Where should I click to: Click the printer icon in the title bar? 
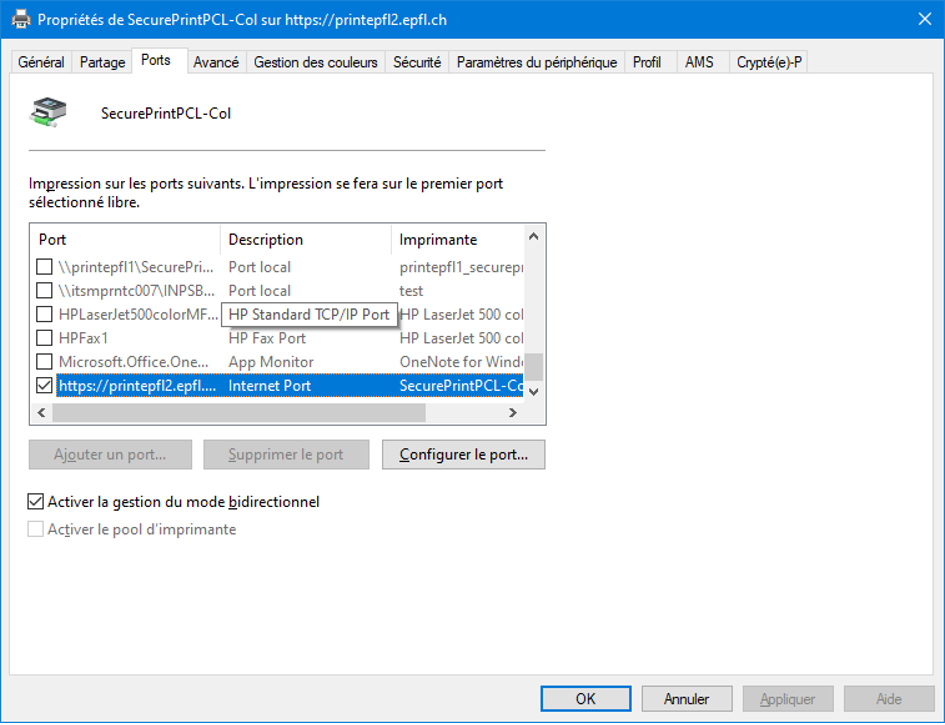coord(20,19)
